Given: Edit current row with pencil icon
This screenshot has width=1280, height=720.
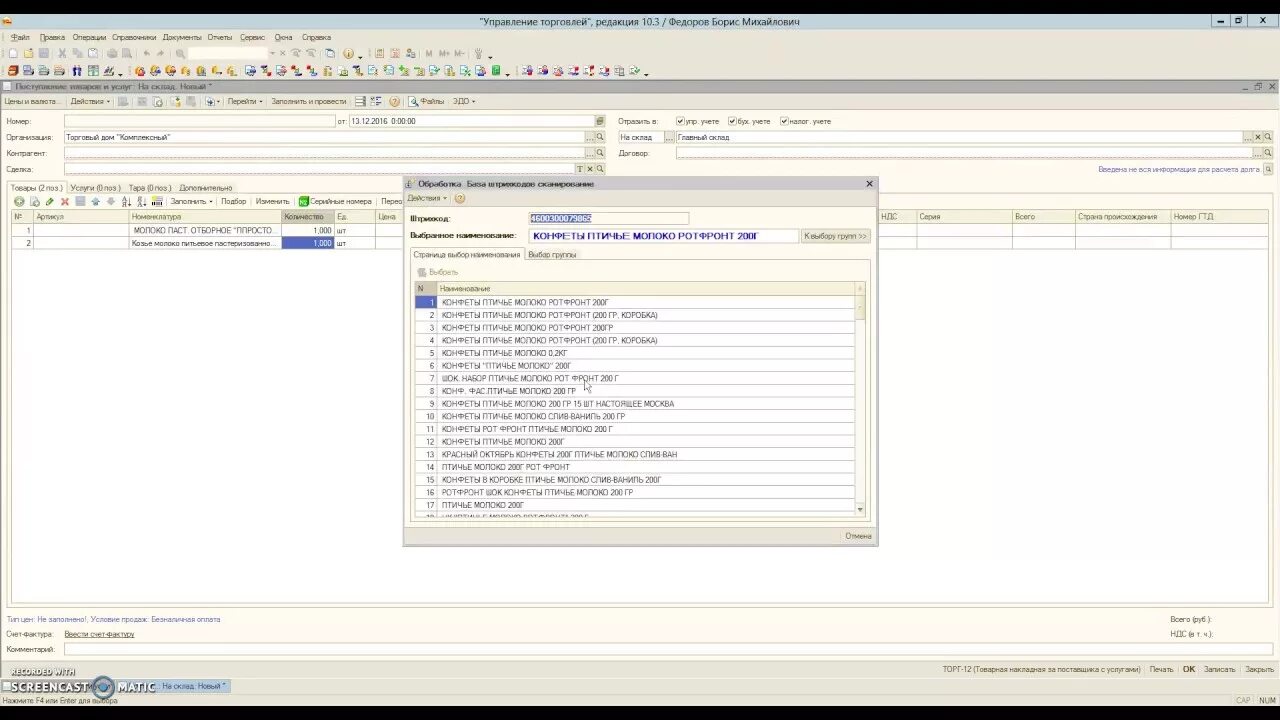Looking at the screenshot, I should (49, 202).
